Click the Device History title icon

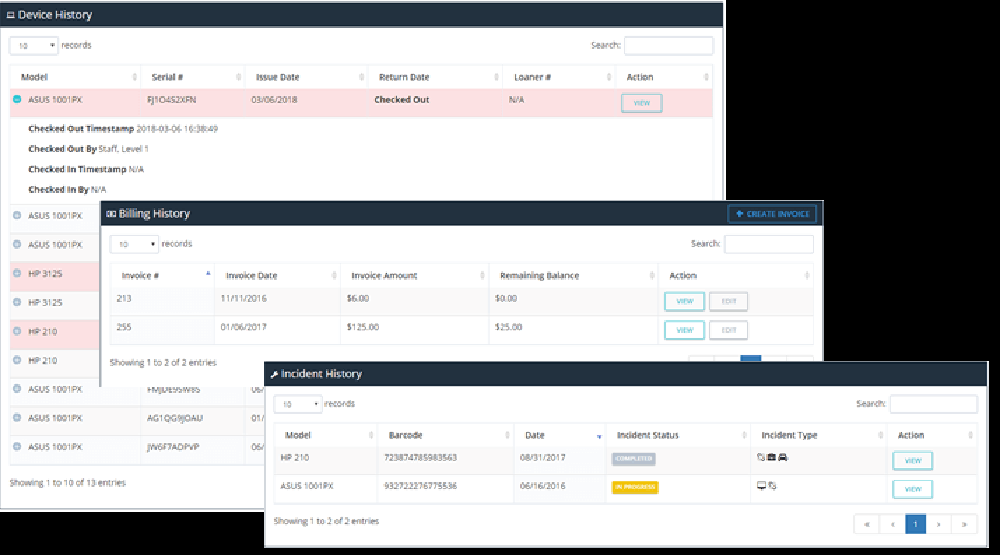pos(10,15)
